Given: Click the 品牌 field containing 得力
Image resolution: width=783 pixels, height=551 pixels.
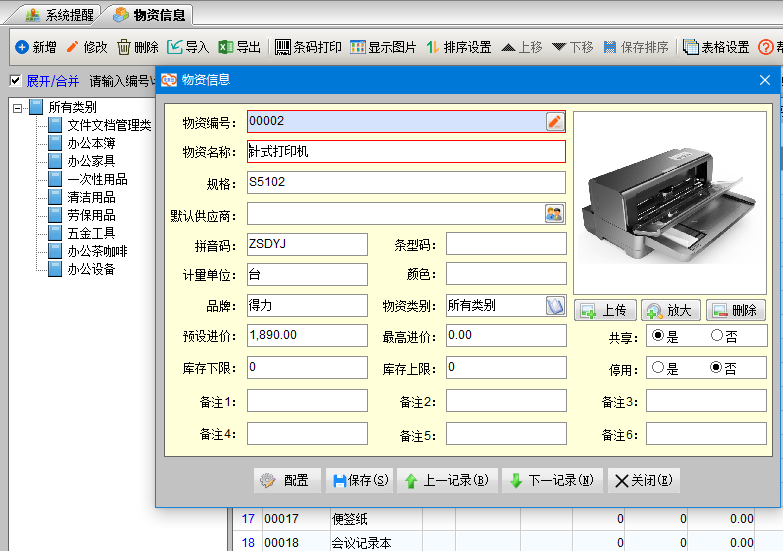Looking at the screenshot, I should point(307,305).
